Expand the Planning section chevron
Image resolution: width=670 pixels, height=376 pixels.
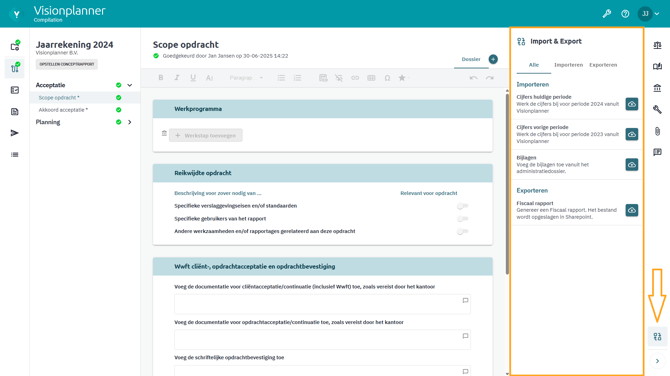(129, 122)
